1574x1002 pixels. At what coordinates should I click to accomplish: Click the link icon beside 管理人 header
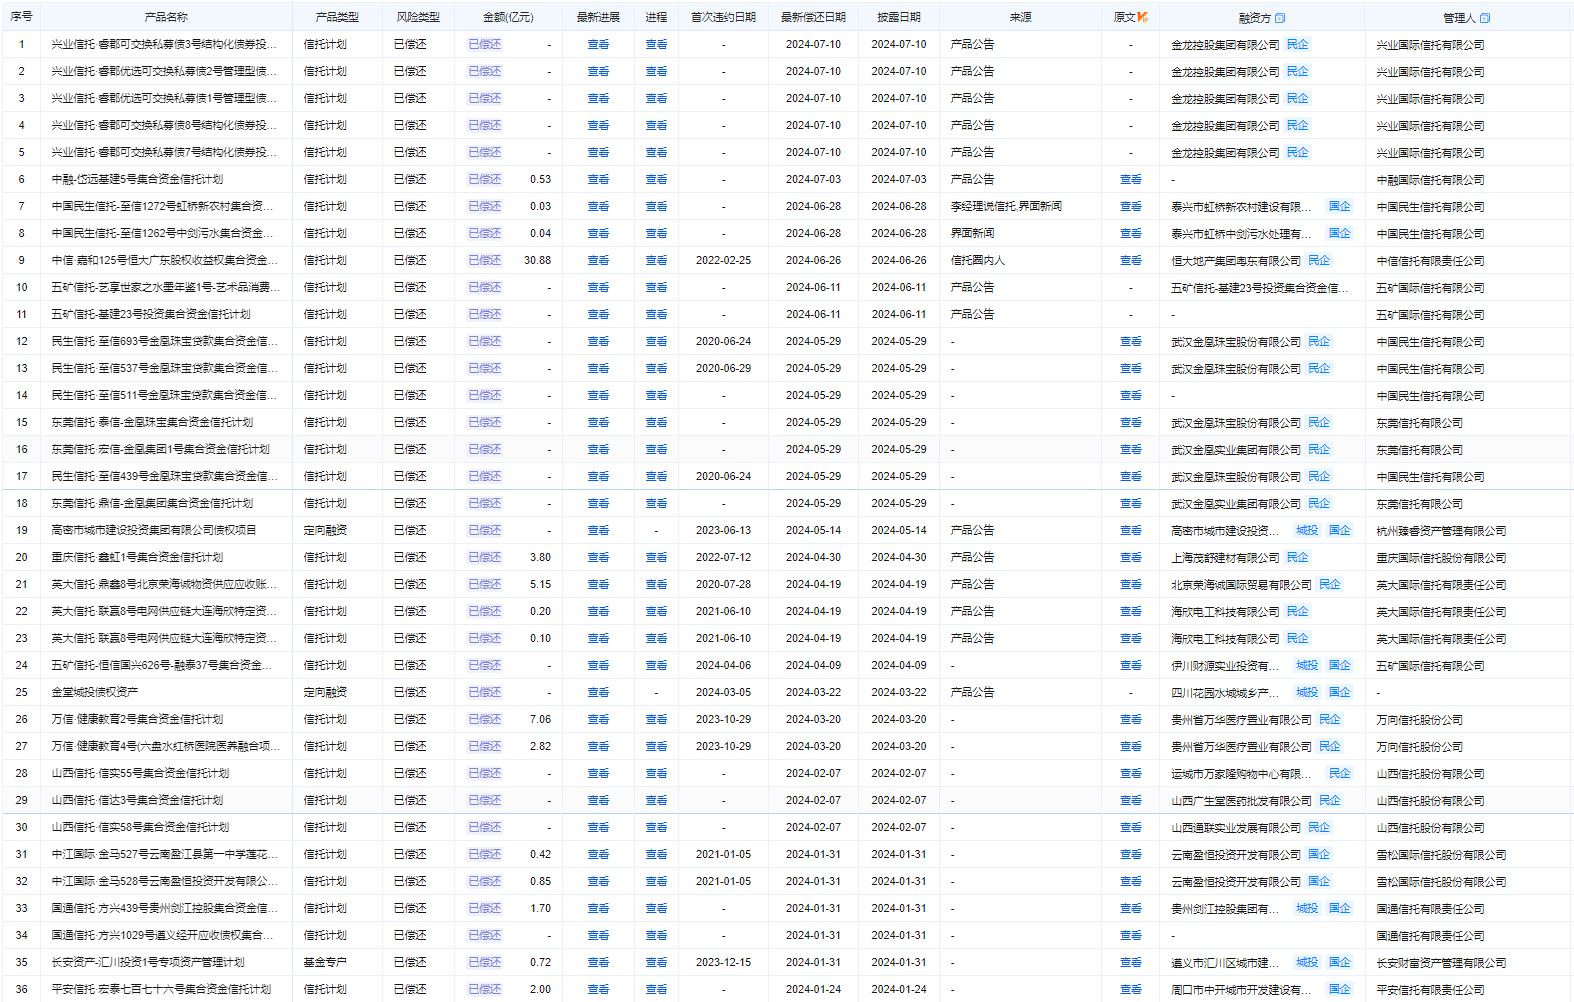click(1485, 18)
